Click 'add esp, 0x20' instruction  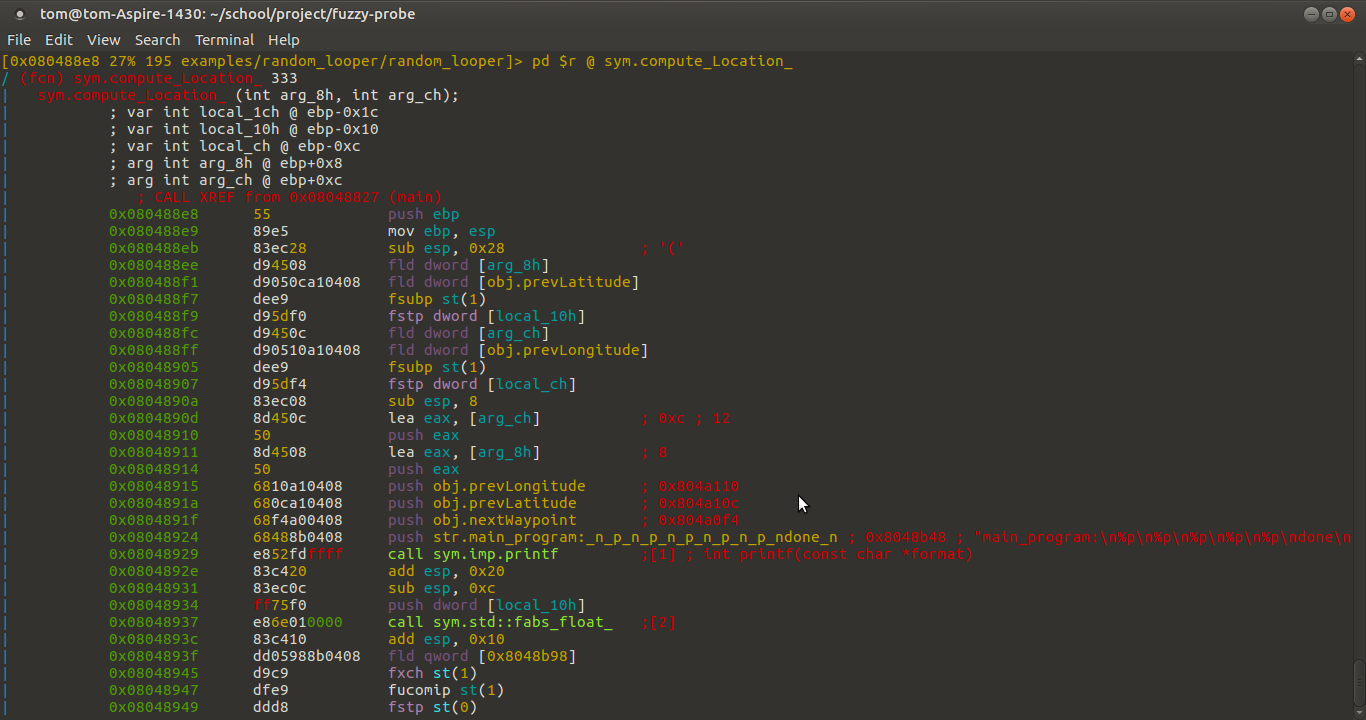446,571
